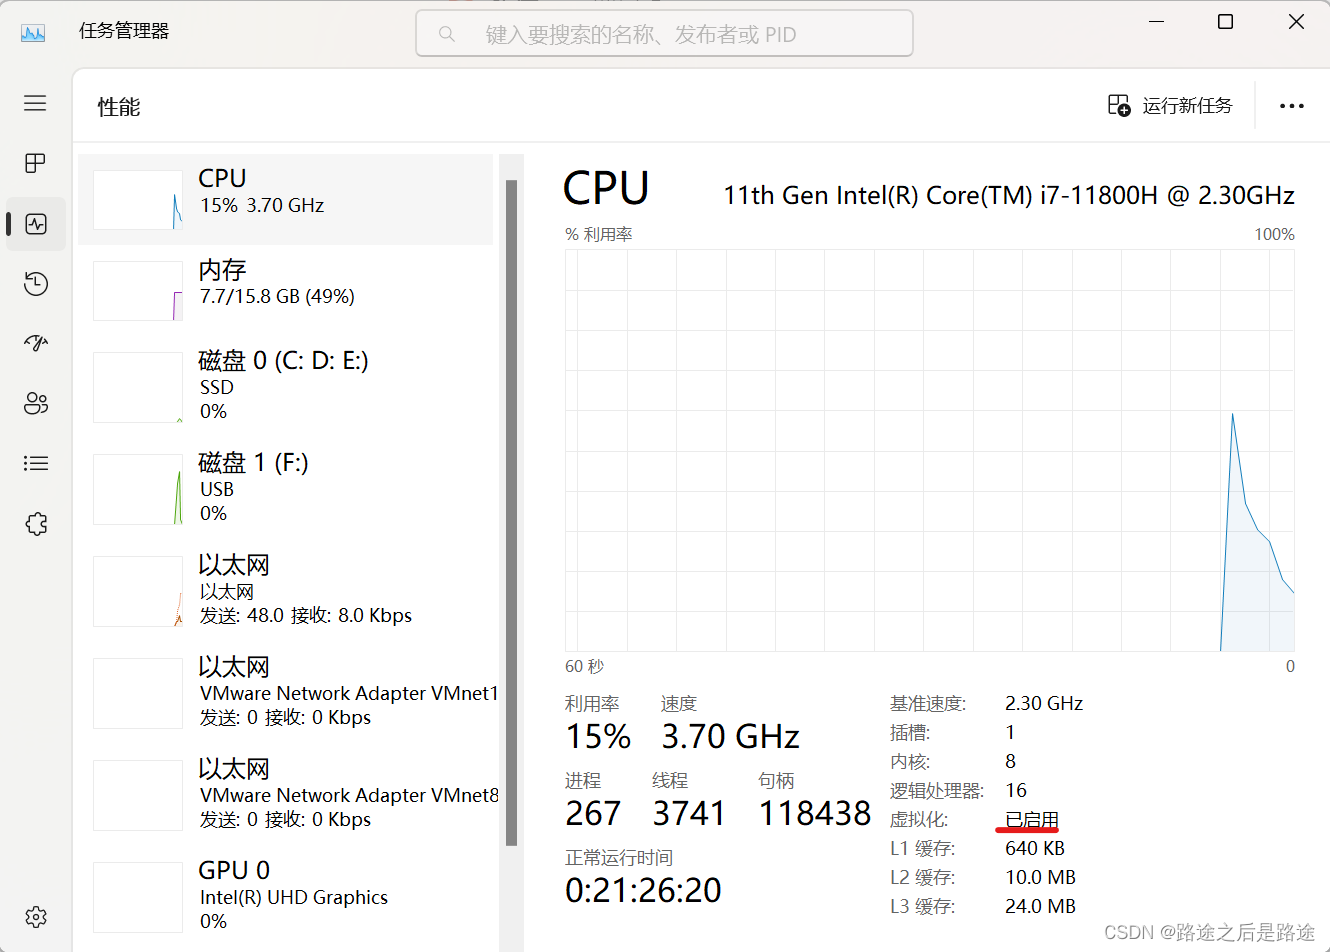Click the 性能 page heading
The width and height of the screenshot is (1330, 952).
pyautogui.click(x=119, y=107)
